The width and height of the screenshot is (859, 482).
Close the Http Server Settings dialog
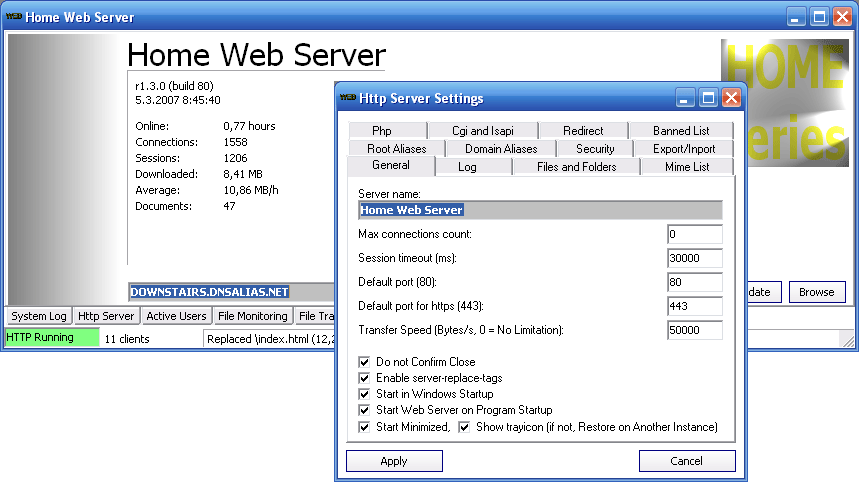(x=731, y=98)
